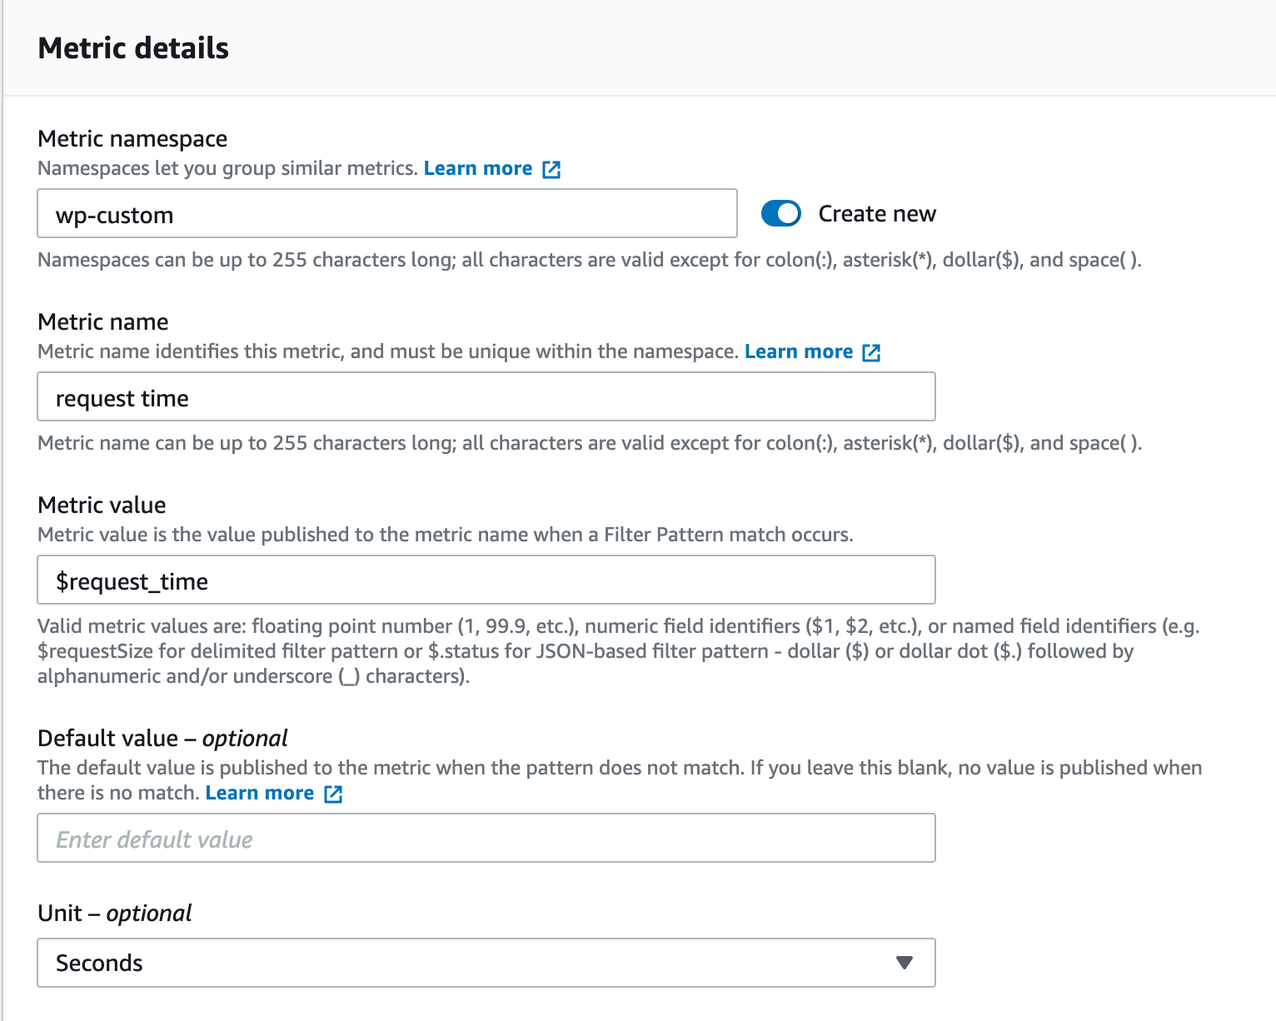This screenshot has height=1021, width=1276.
Task: Open the Learn more link for Metric name
Action: [798, 351]
